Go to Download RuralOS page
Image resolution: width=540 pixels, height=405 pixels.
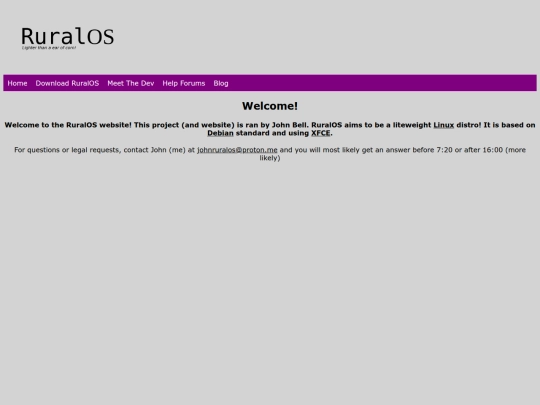[67, 83]
